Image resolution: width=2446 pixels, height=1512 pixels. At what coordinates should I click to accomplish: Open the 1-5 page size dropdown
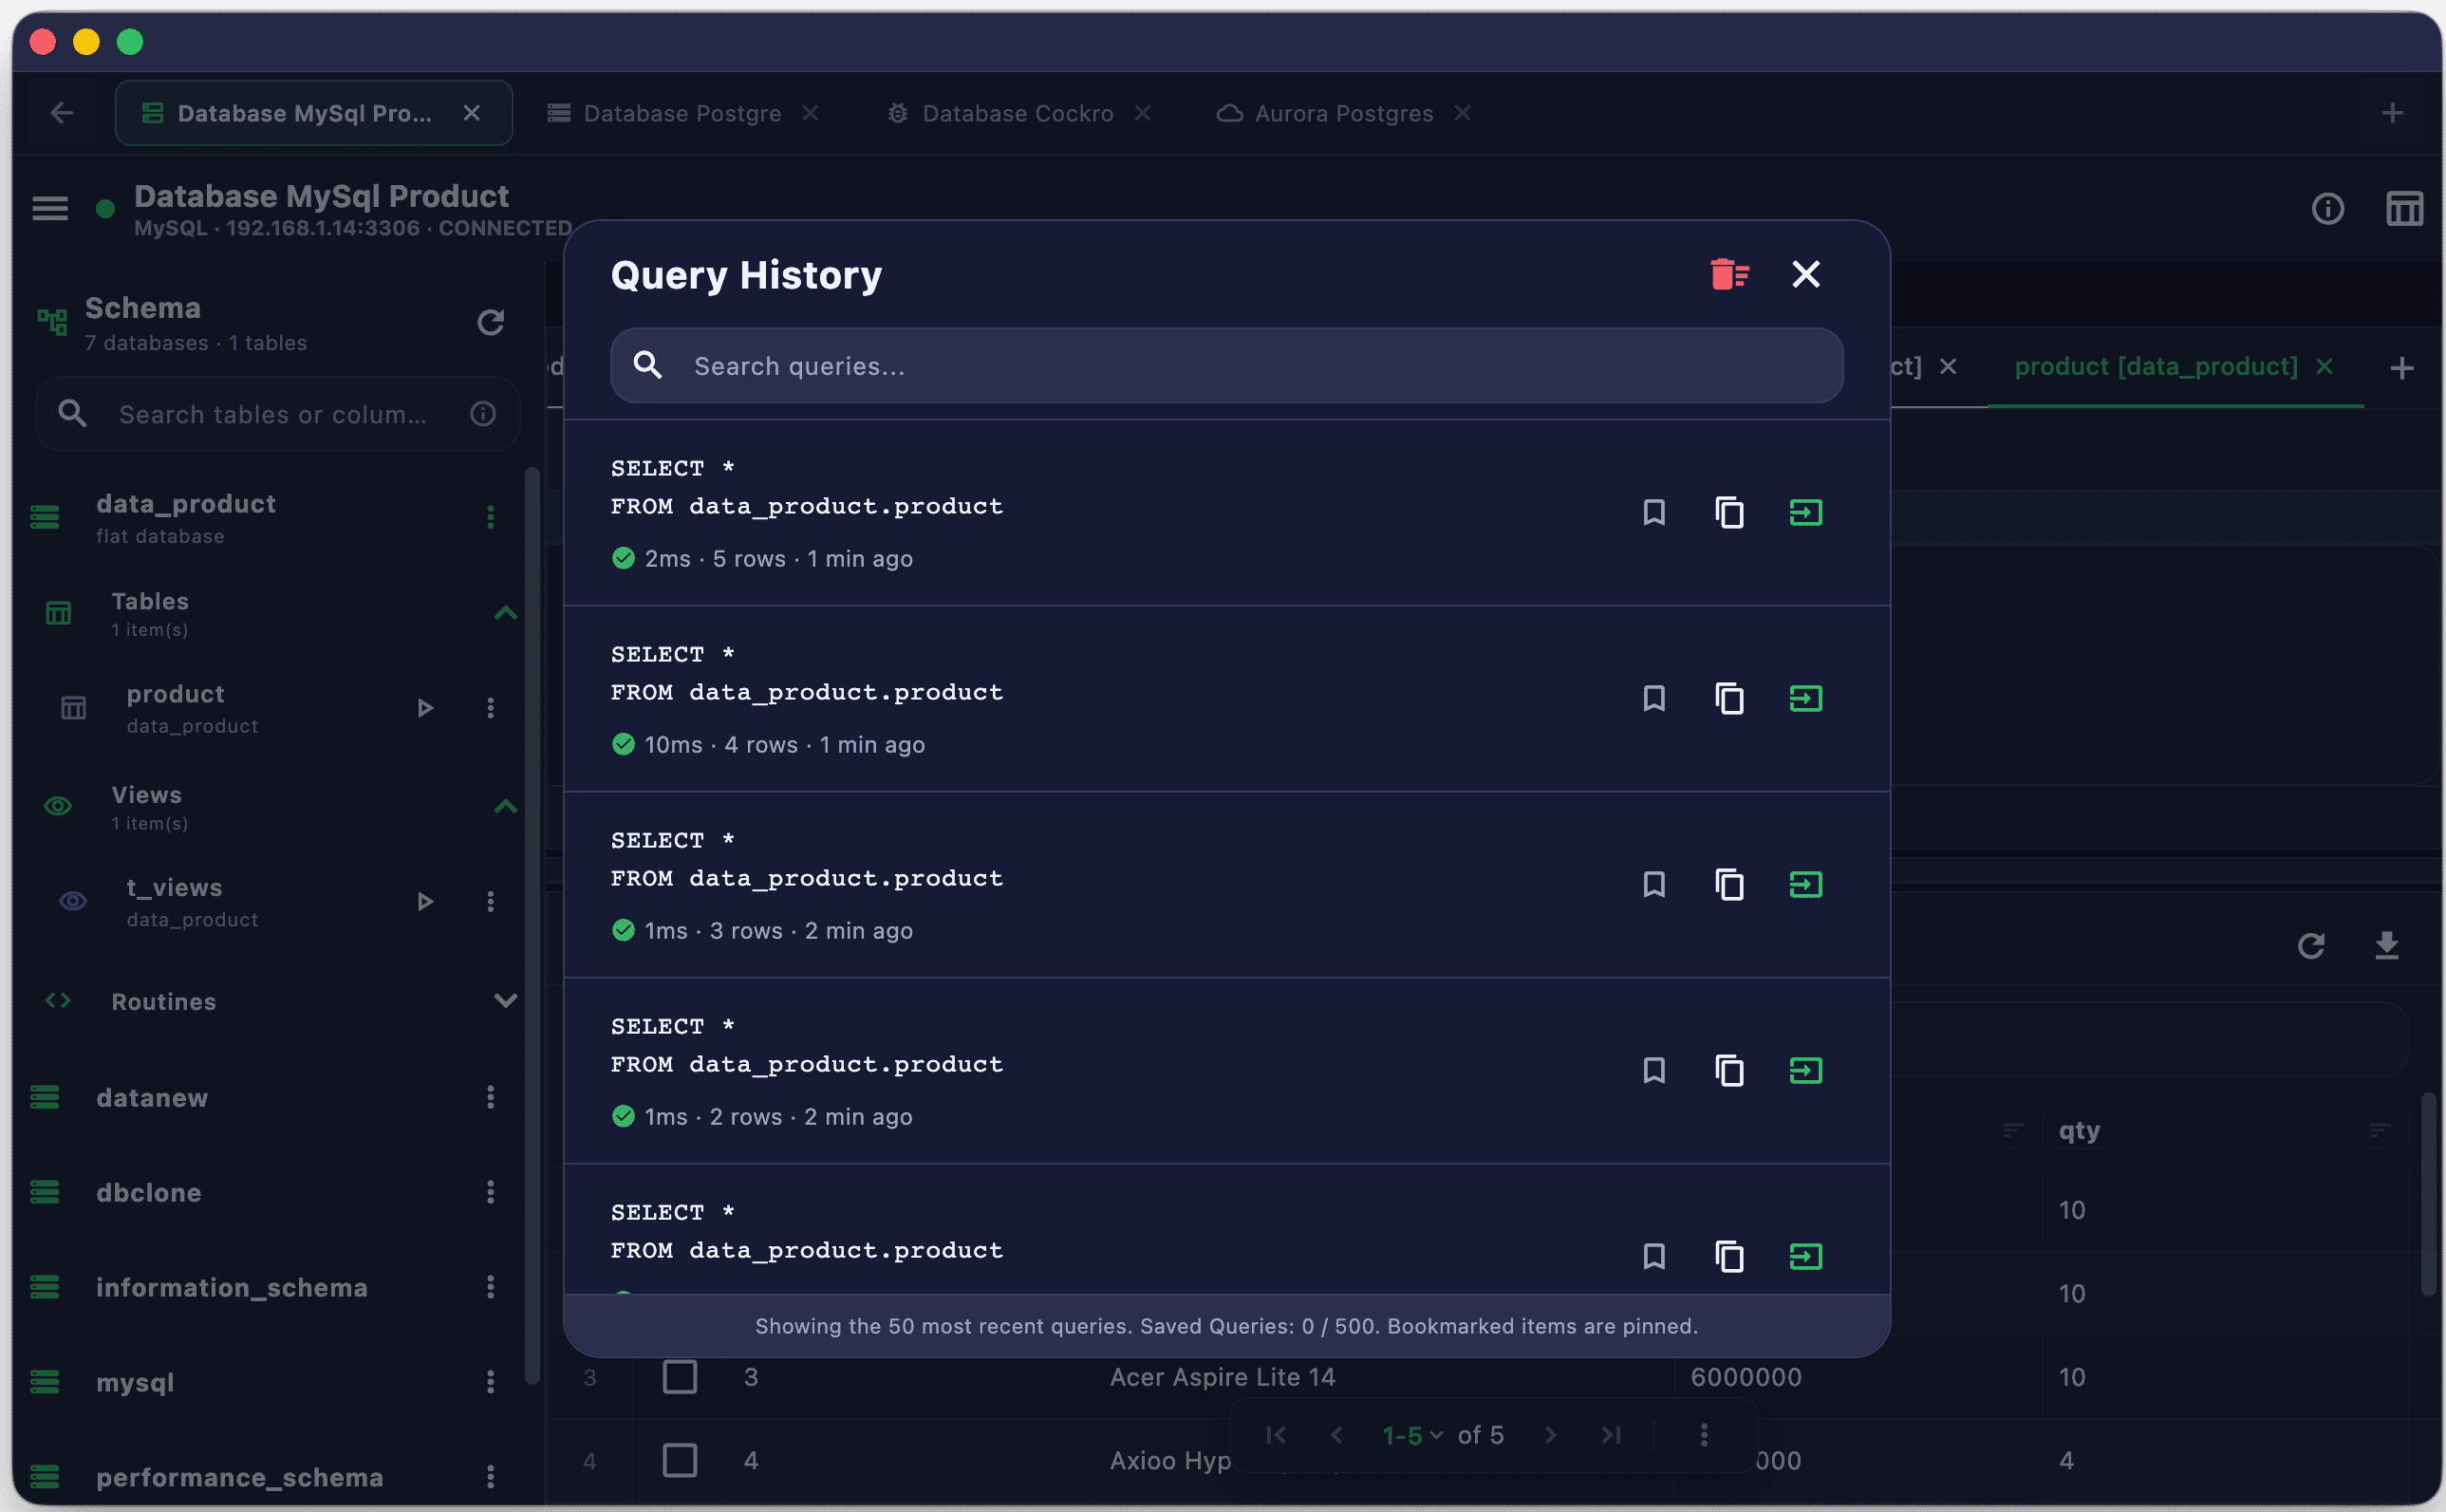pos(1412,1435)
